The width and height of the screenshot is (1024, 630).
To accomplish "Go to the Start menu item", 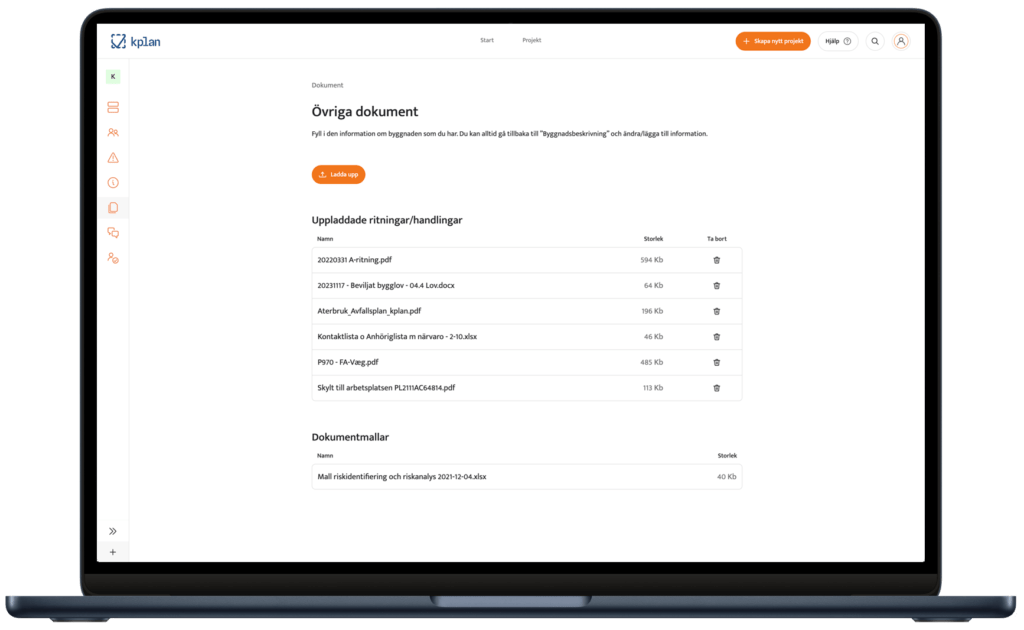I will coord(487,41).
